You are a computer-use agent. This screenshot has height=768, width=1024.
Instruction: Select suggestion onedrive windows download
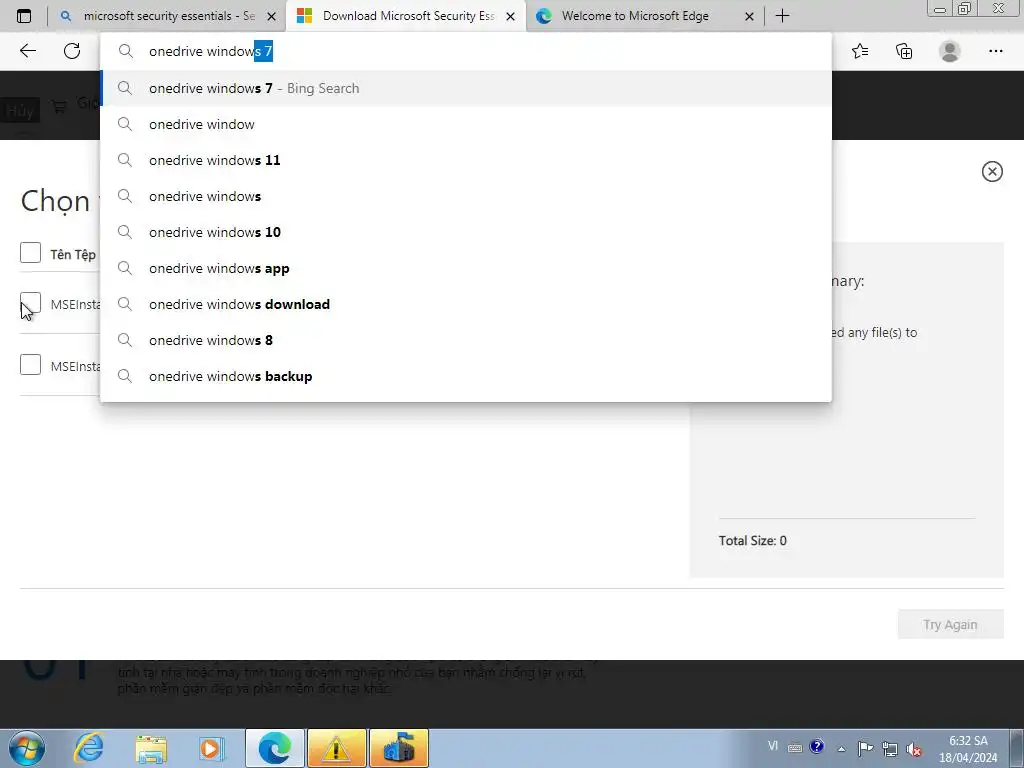click(x=466, y=304)
